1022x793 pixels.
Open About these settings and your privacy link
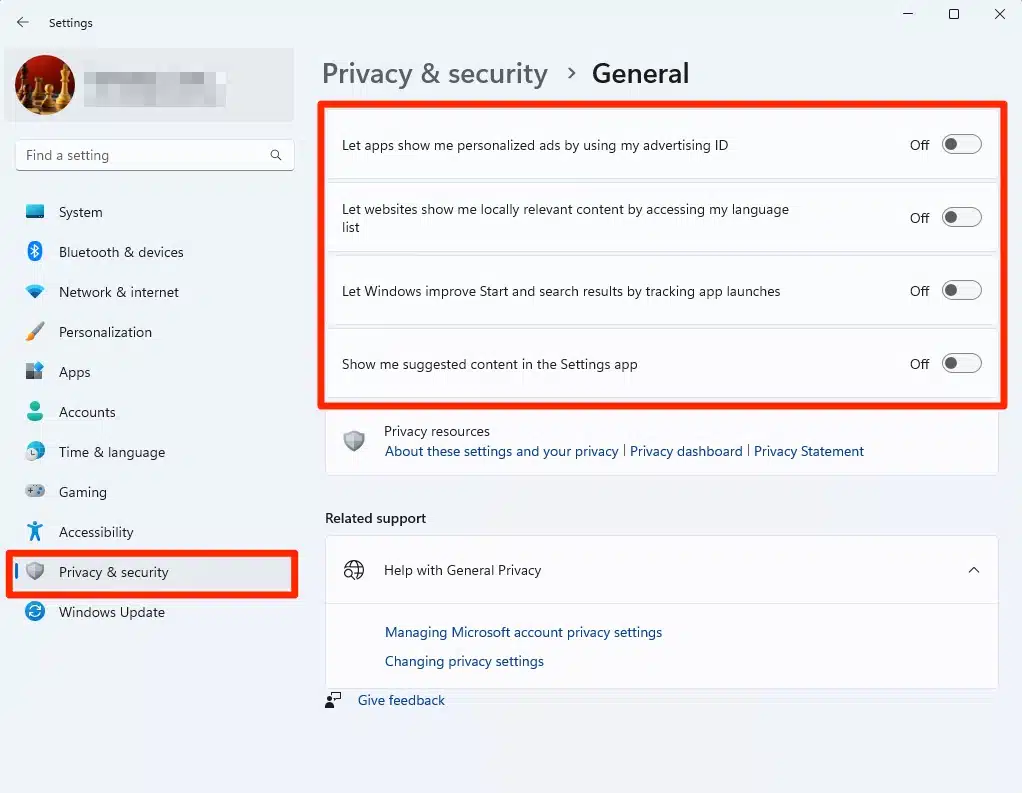[501, 451]
